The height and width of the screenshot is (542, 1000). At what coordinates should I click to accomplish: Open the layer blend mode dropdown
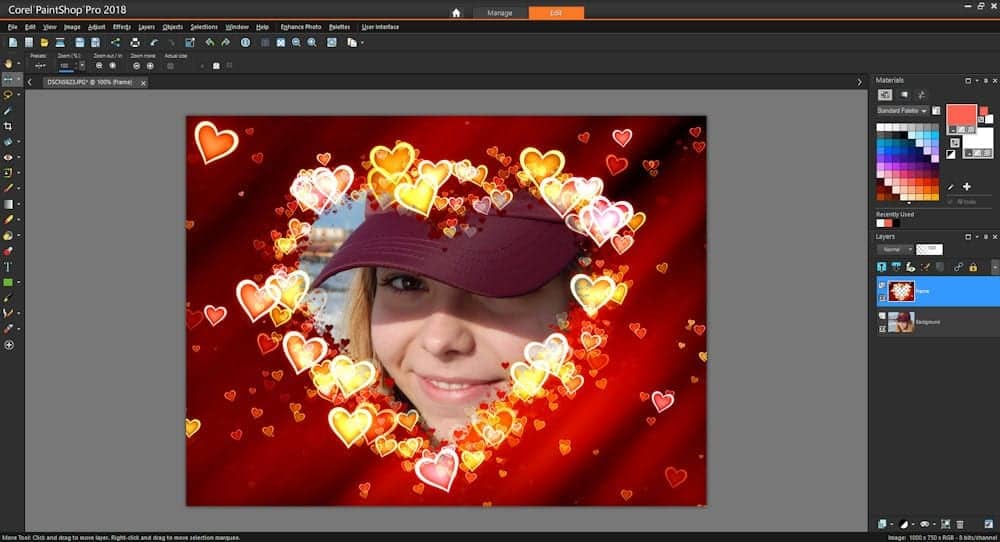pos(895,249)
